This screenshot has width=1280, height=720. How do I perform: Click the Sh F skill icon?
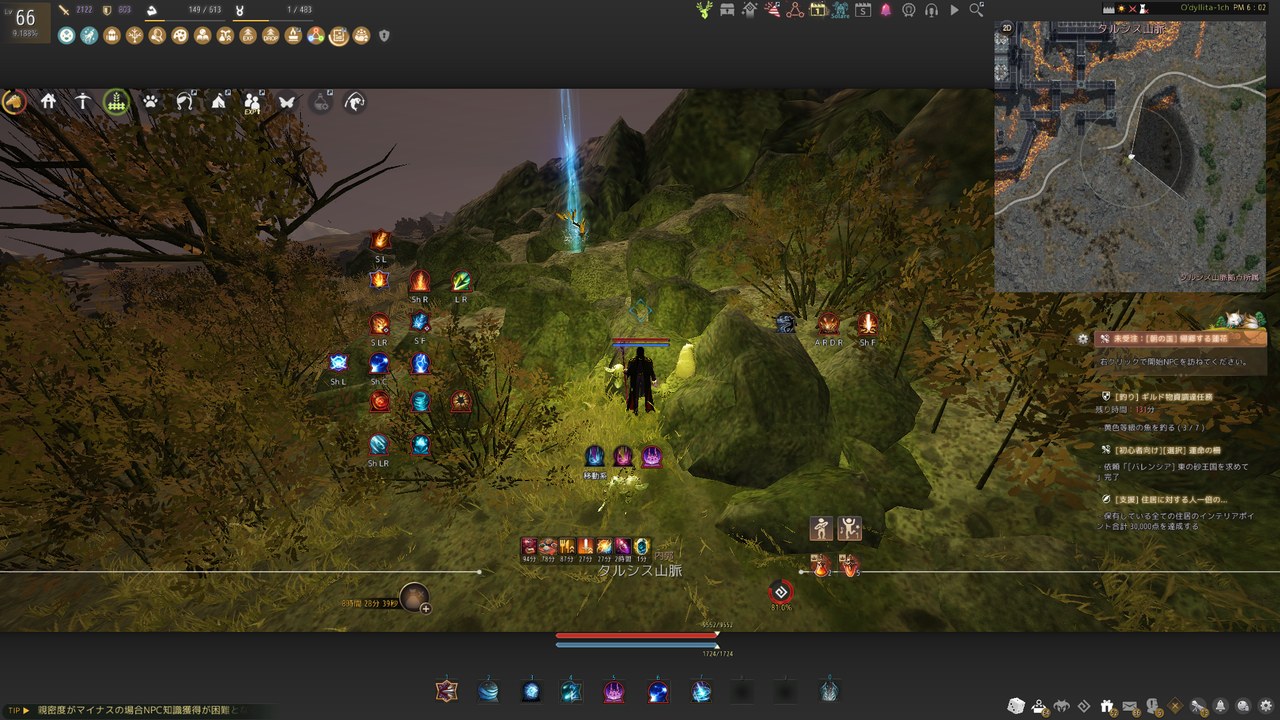coord(866,324)
